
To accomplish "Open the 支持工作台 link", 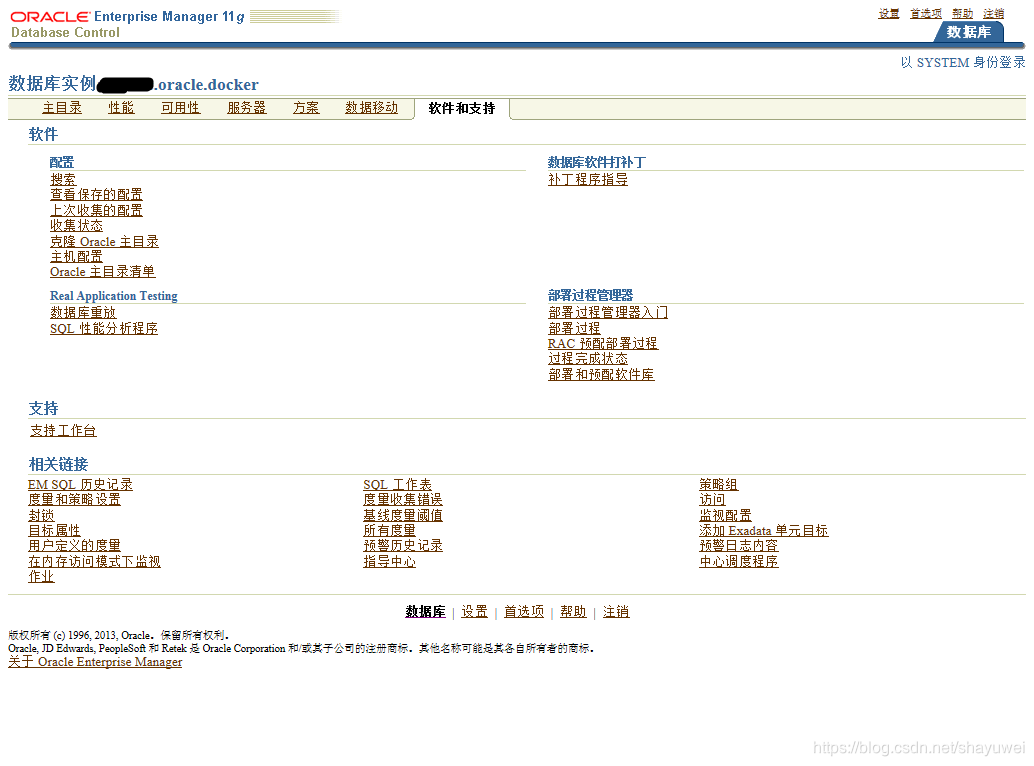I will tap(63, 430).
